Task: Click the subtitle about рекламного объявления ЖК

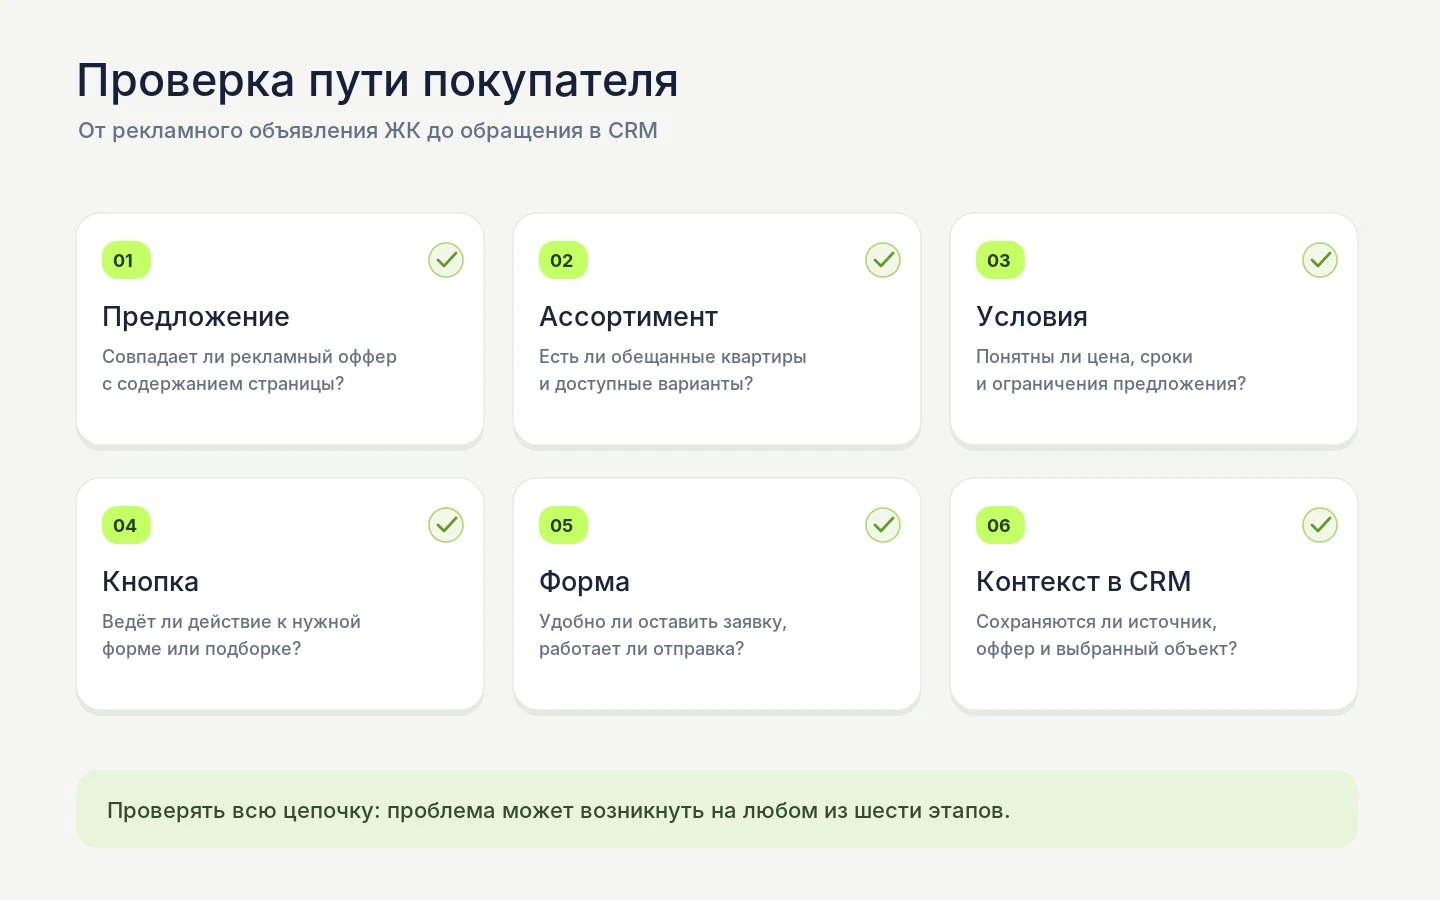Action: (368, 131)
